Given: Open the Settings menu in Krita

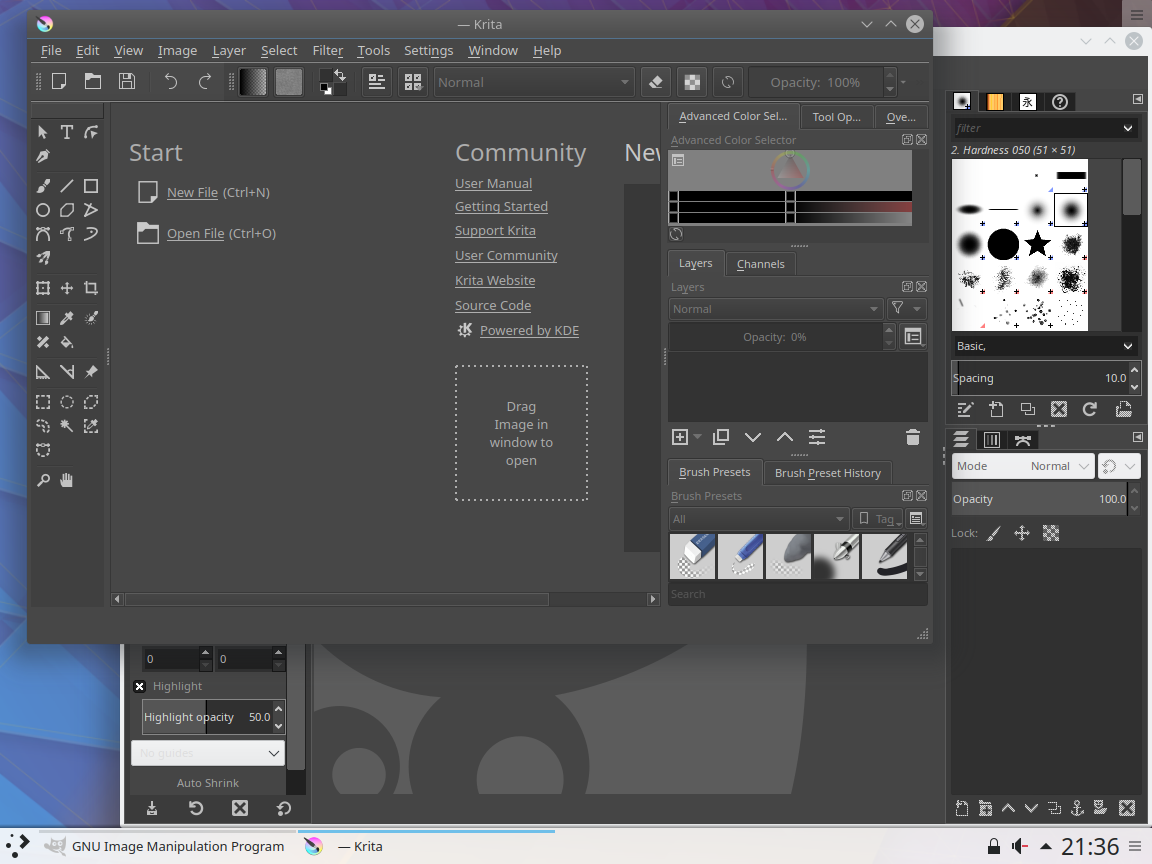Looking at the screenshot, I should tap(428, 51).
